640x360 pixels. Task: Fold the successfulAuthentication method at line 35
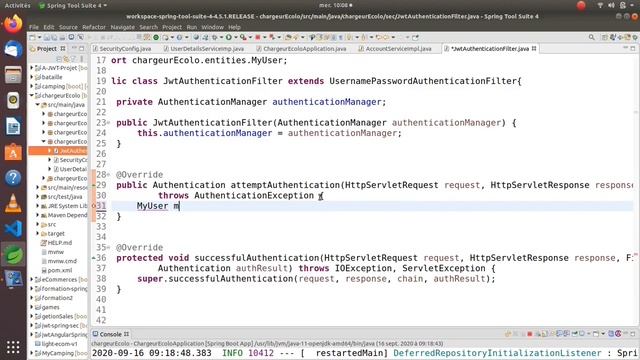pyautogui.click(x=109, y=248)
